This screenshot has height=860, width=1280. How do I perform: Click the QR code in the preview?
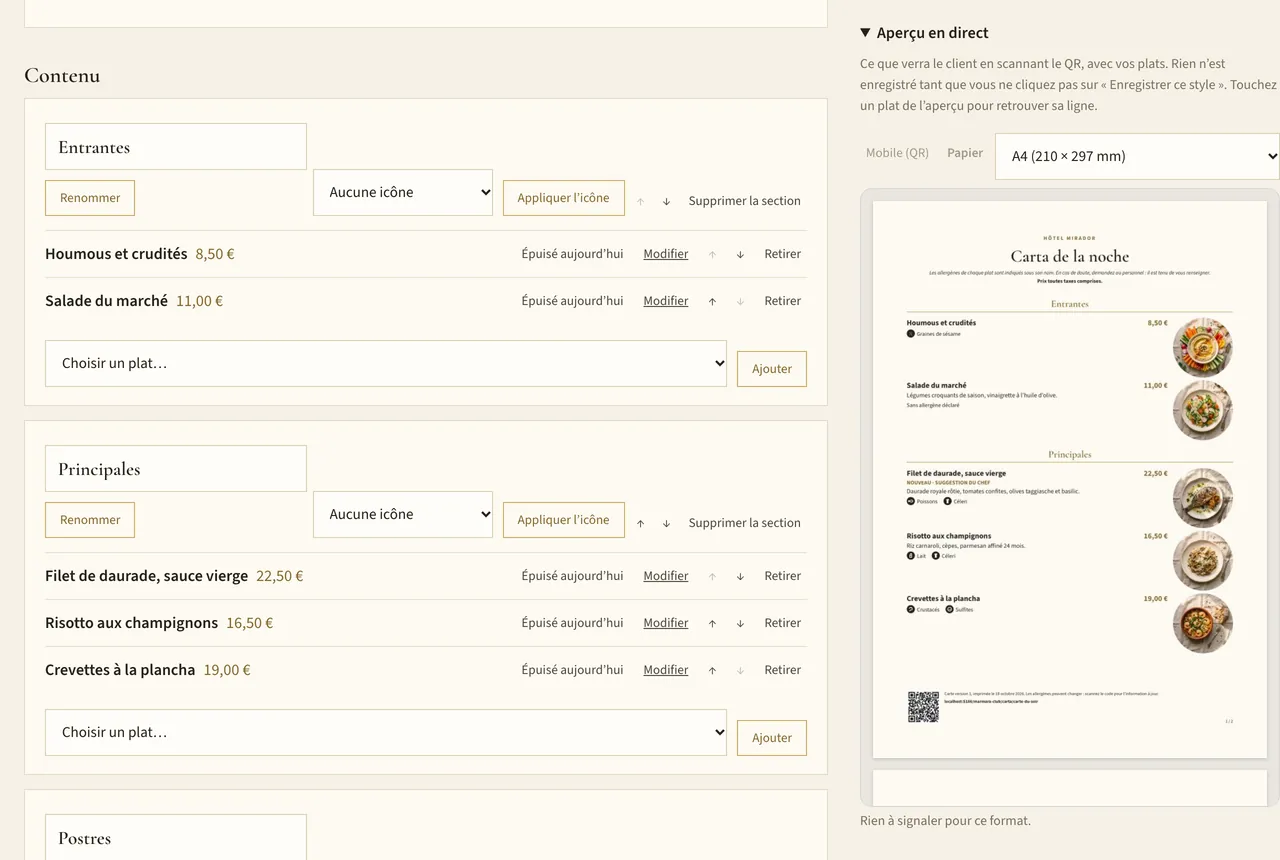click(x=923, y=707)
